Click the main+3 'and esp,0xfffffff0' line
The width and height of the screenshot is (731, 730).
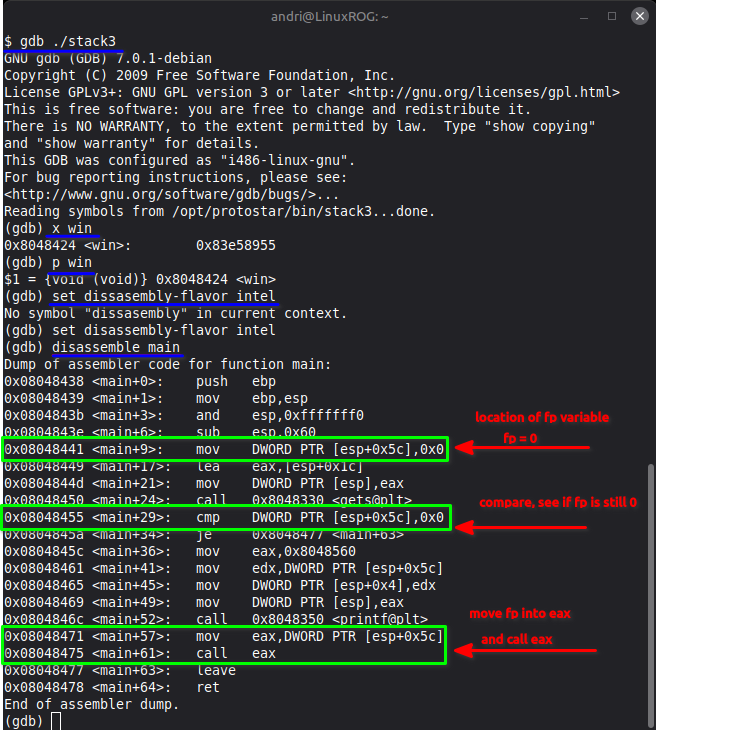pyautogui.click(x=184, y=415)
